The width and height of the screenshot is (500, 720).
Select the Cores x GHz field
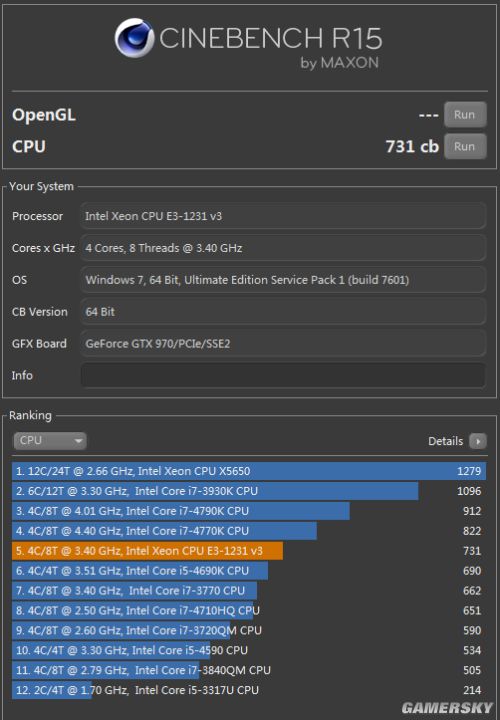coord(283,248)
